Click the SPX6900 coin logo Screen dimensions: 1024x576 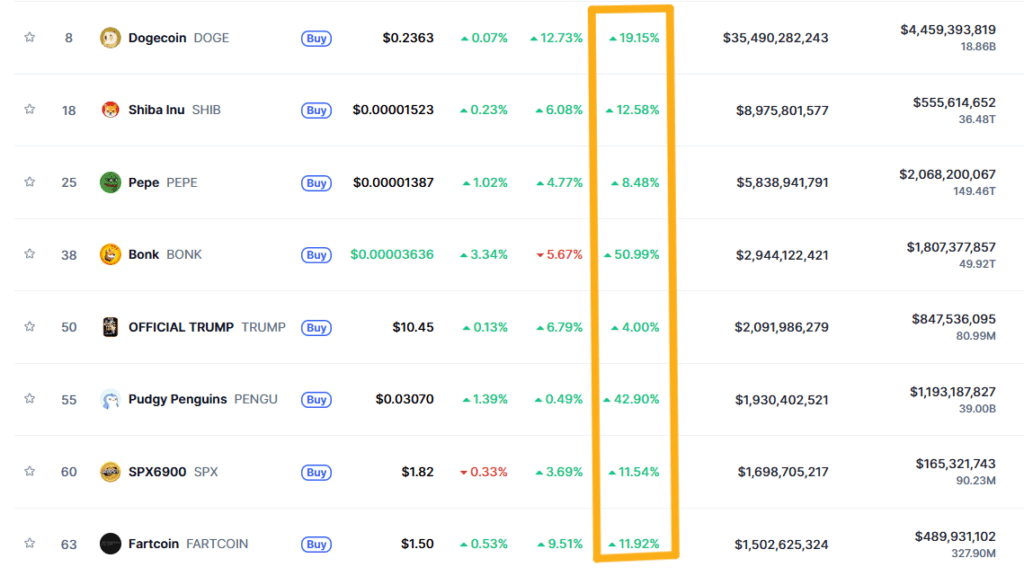click(x=110, y=472)
